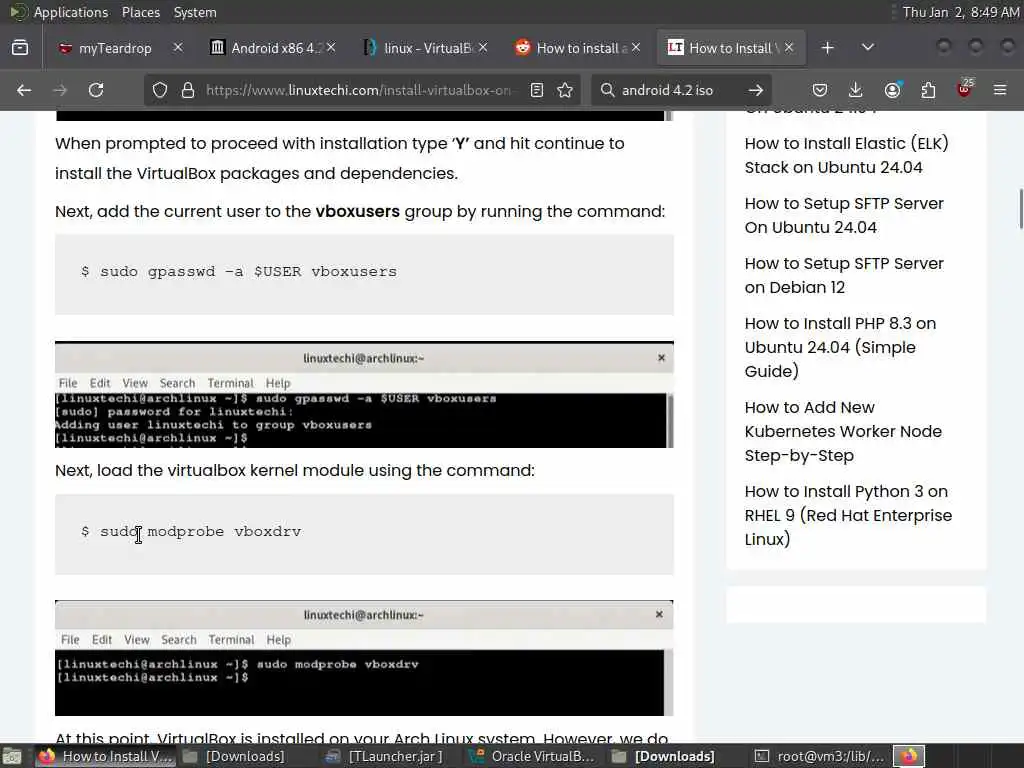Click the page vertical scrollbar thumb
The height and width of the screenshot is (768, 1024).
tap(1021, 209)
